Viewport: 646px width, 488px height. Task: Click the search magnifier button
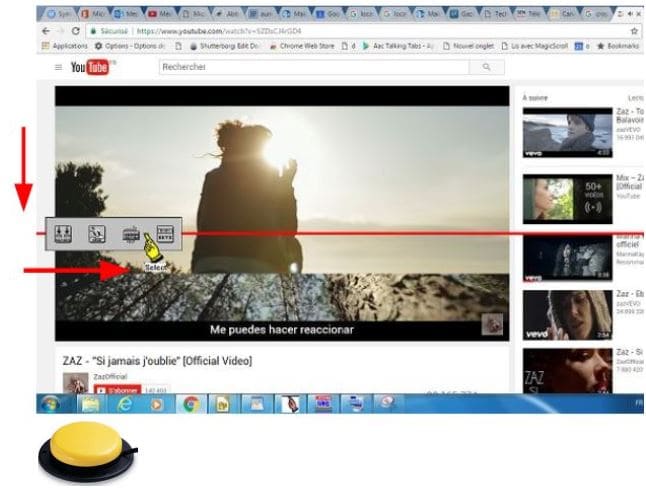point(486,67)
